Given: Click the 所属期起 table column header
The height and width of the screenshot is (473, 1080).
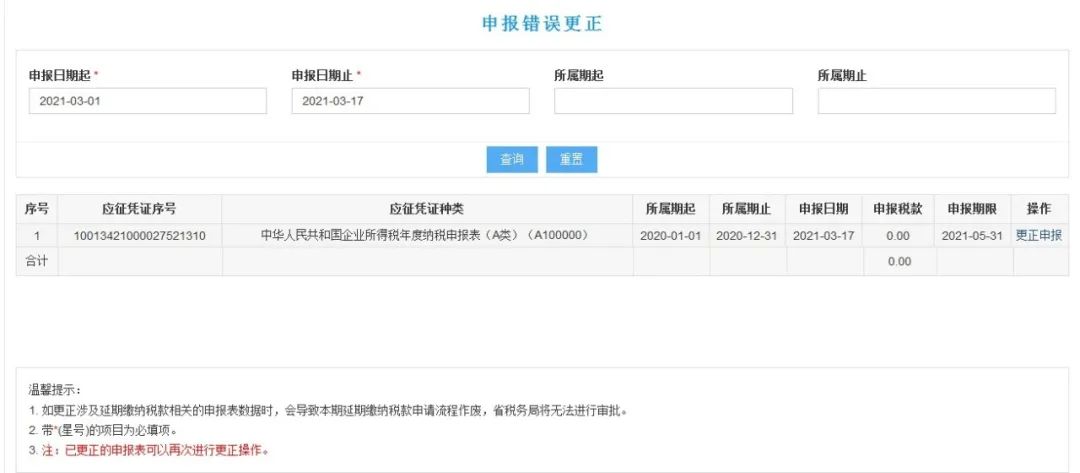Looking at the screenshot, I should click(x=671, y=209).
